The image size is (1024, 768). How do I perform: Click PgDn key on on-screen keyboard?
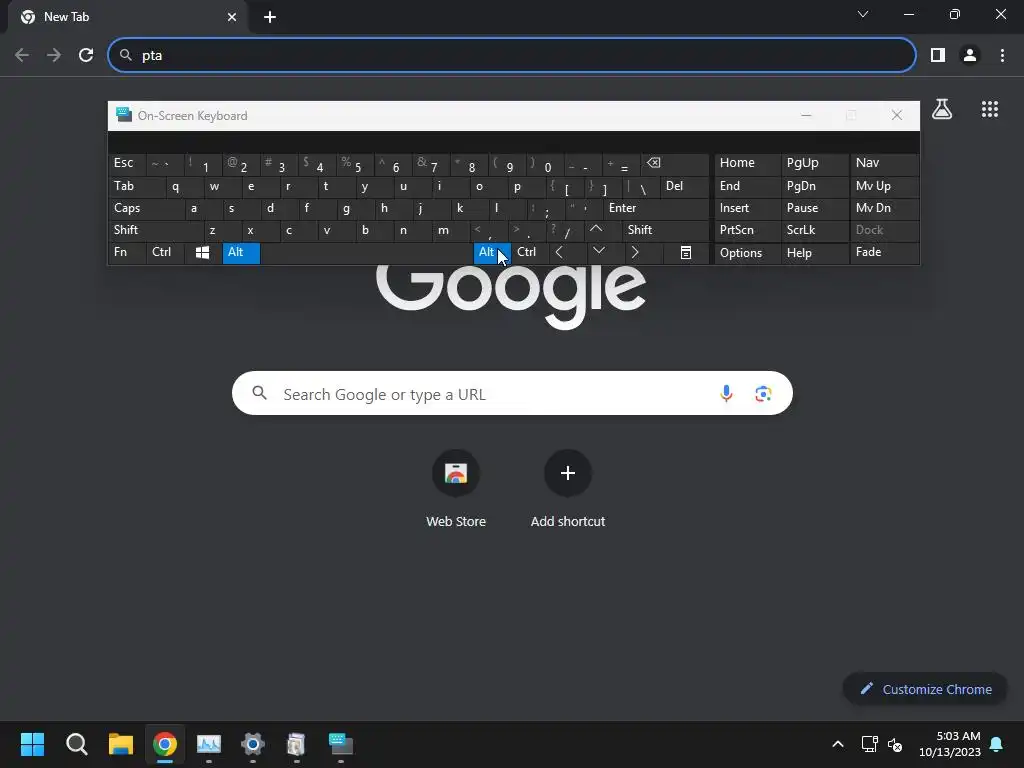[x=814, y=186]
